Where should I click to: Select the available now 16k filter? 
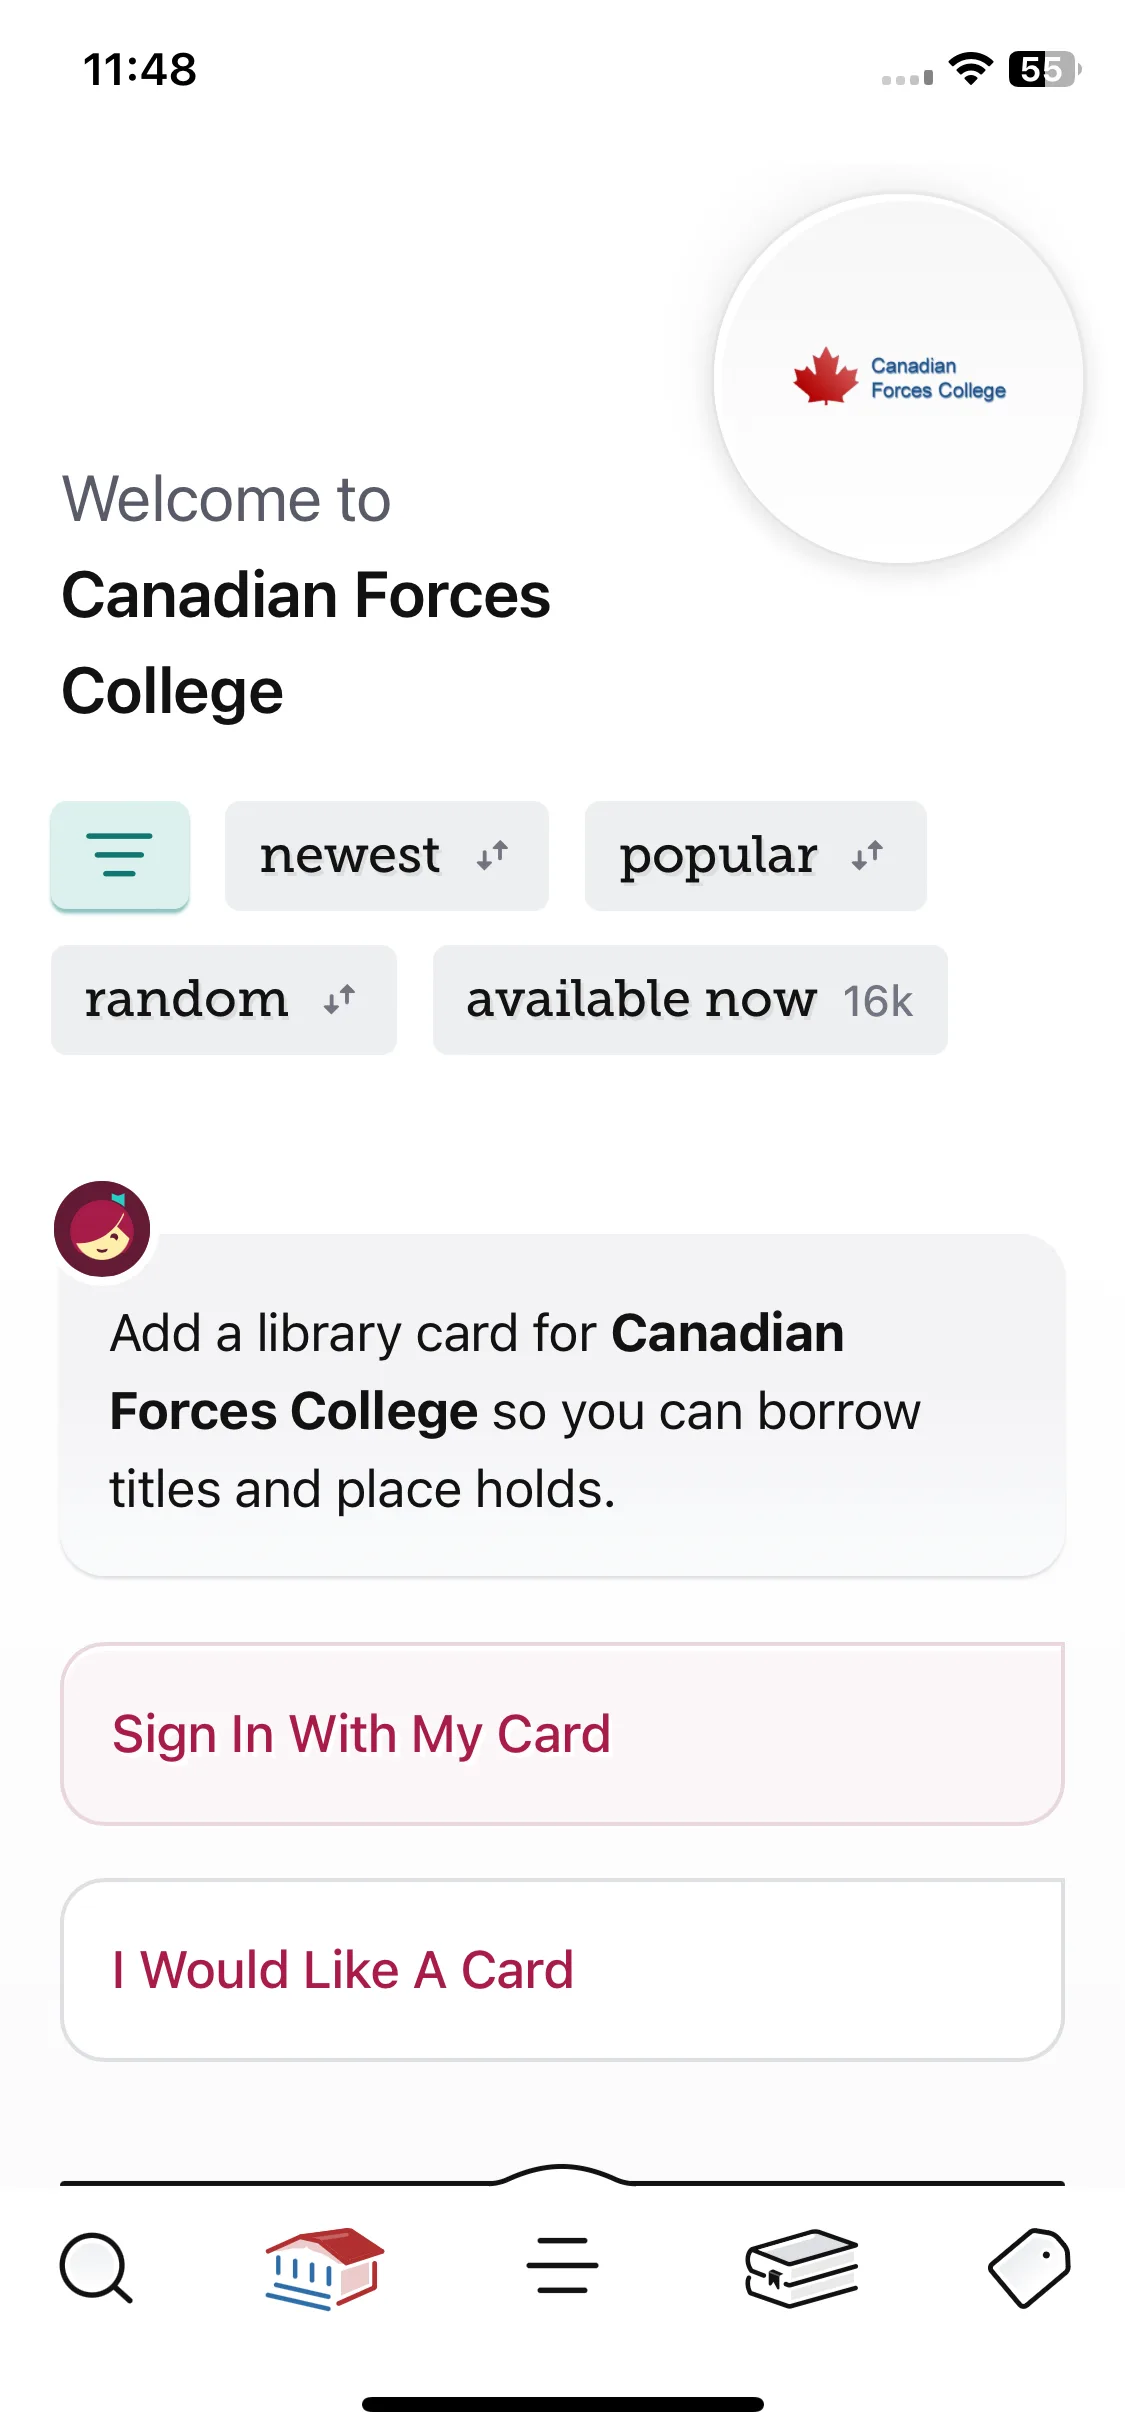coord(690,1000)
